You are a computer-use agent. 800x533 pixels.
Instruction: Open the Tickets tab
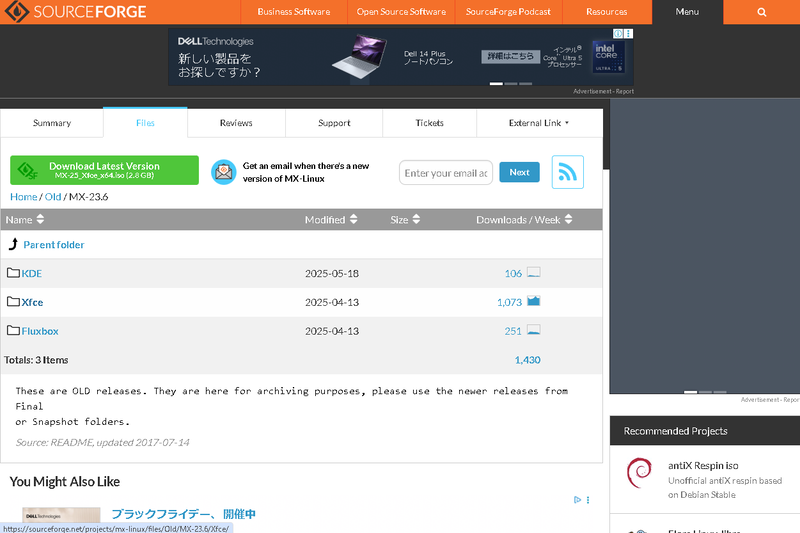tap(430, 123)
